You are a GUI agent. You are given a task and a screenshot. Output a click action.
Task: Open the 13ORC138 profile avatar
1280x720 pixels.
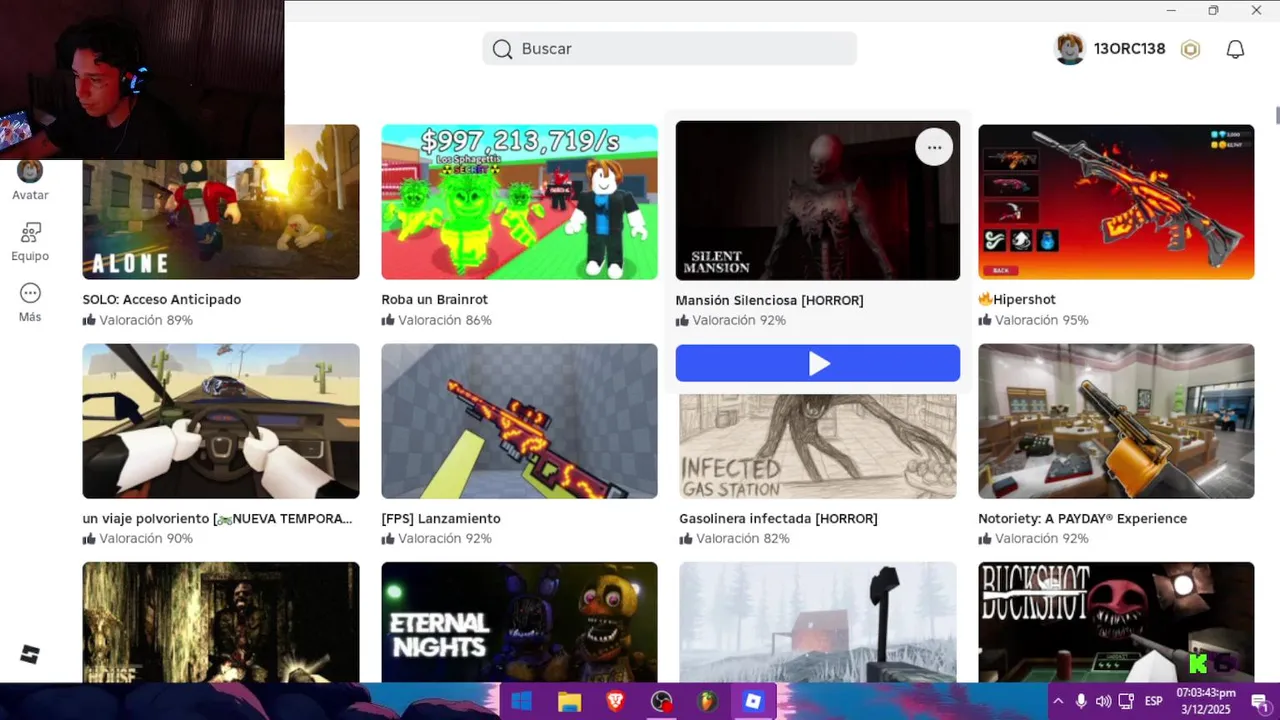[x=1070, y=49]
